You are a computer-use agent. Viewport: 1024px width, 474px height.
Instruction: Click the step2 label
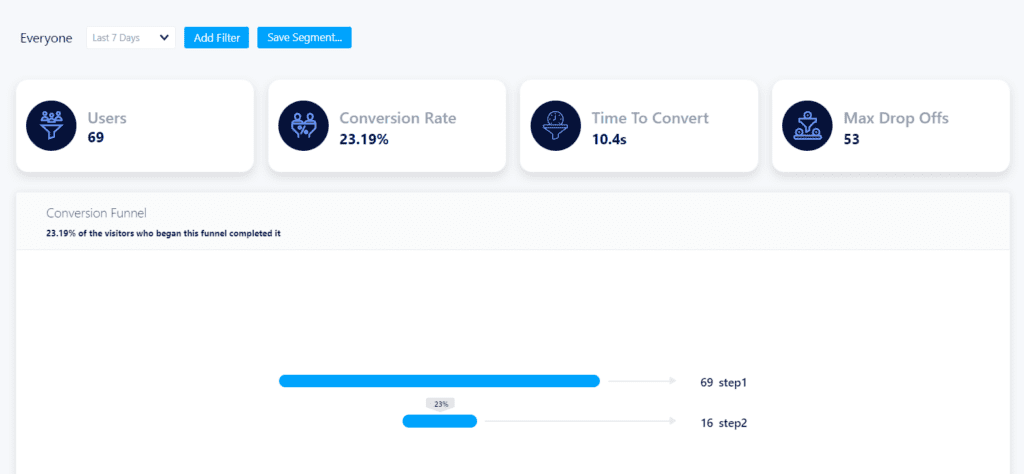point(733,423)
